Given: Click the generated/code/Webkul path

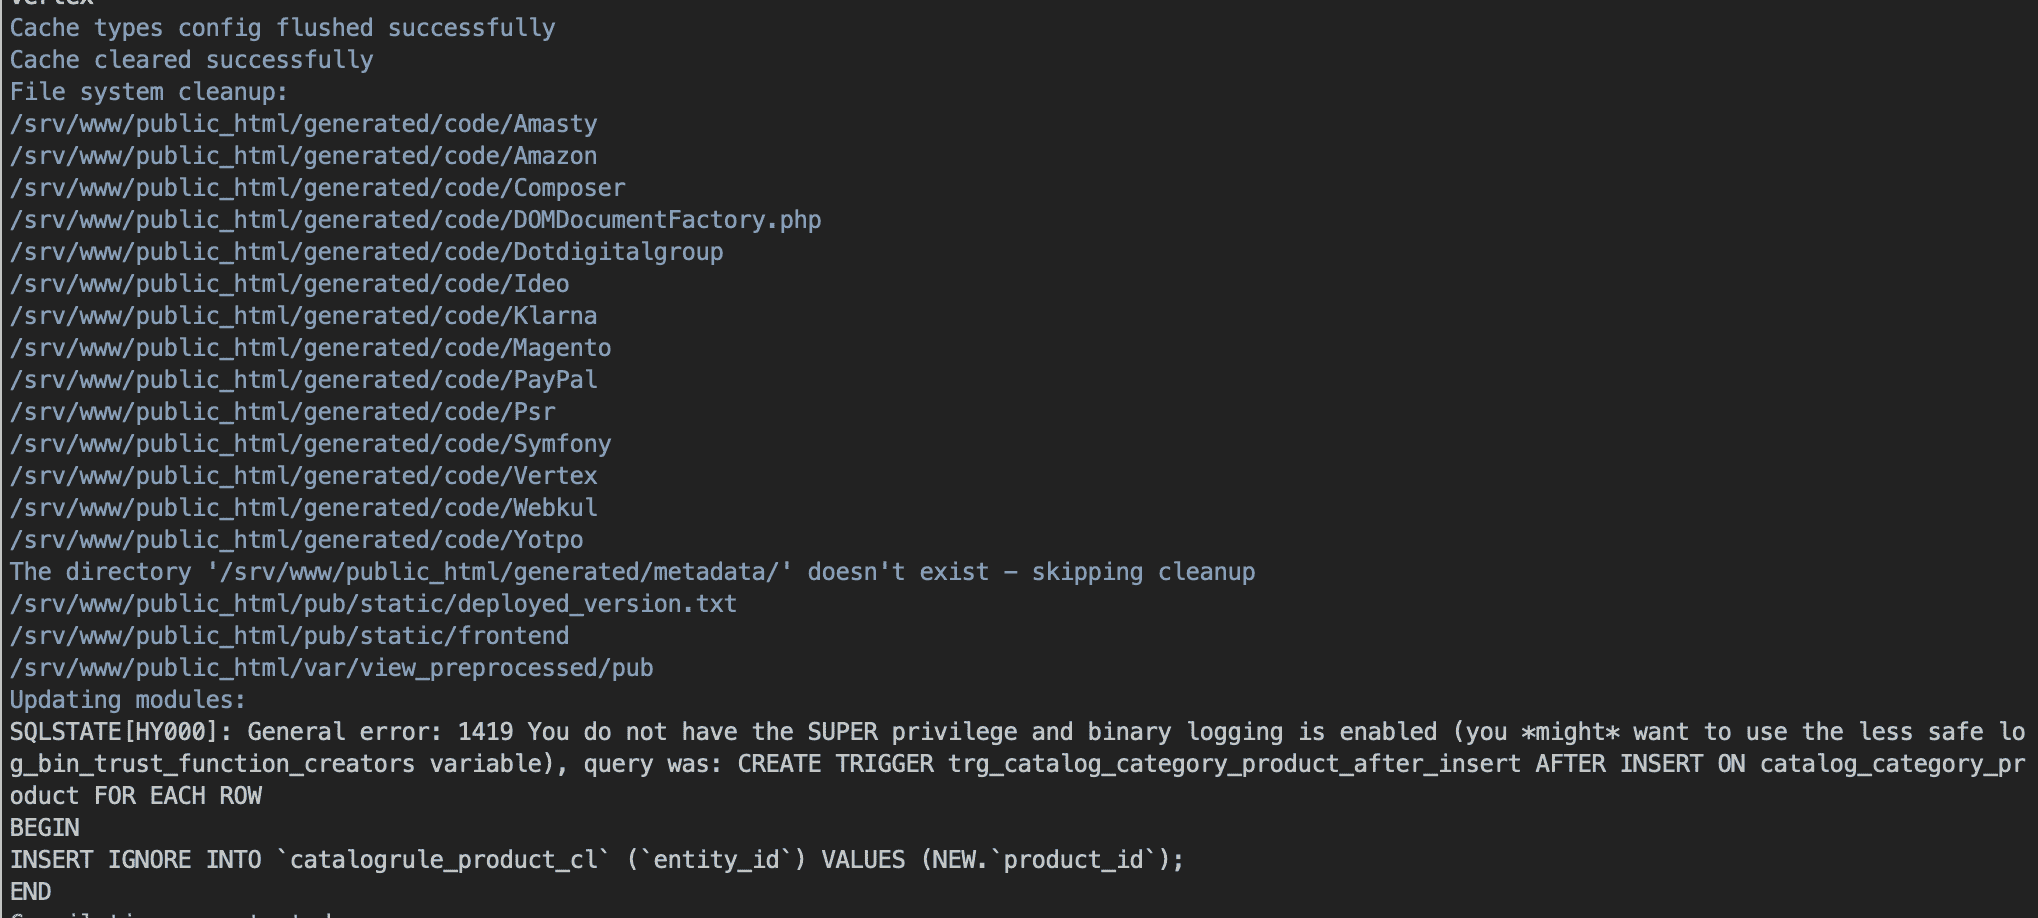Looking at the screenshot, I should pos(303,508).
